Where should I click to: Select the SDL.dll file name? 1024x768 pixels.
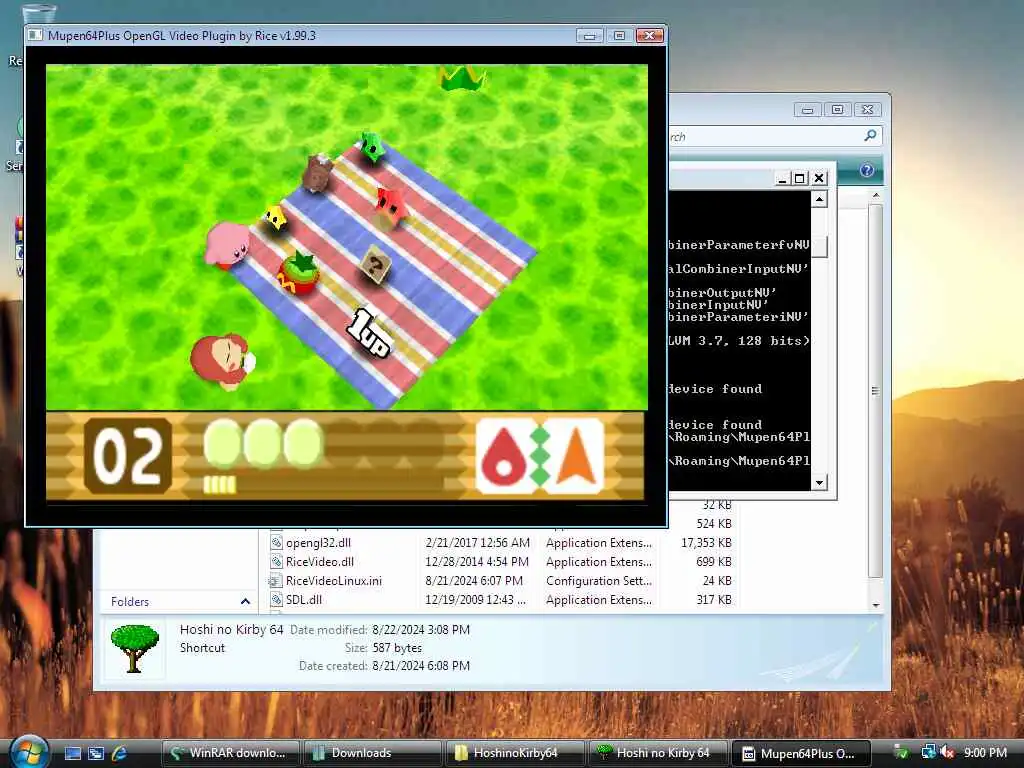point(304,600)
